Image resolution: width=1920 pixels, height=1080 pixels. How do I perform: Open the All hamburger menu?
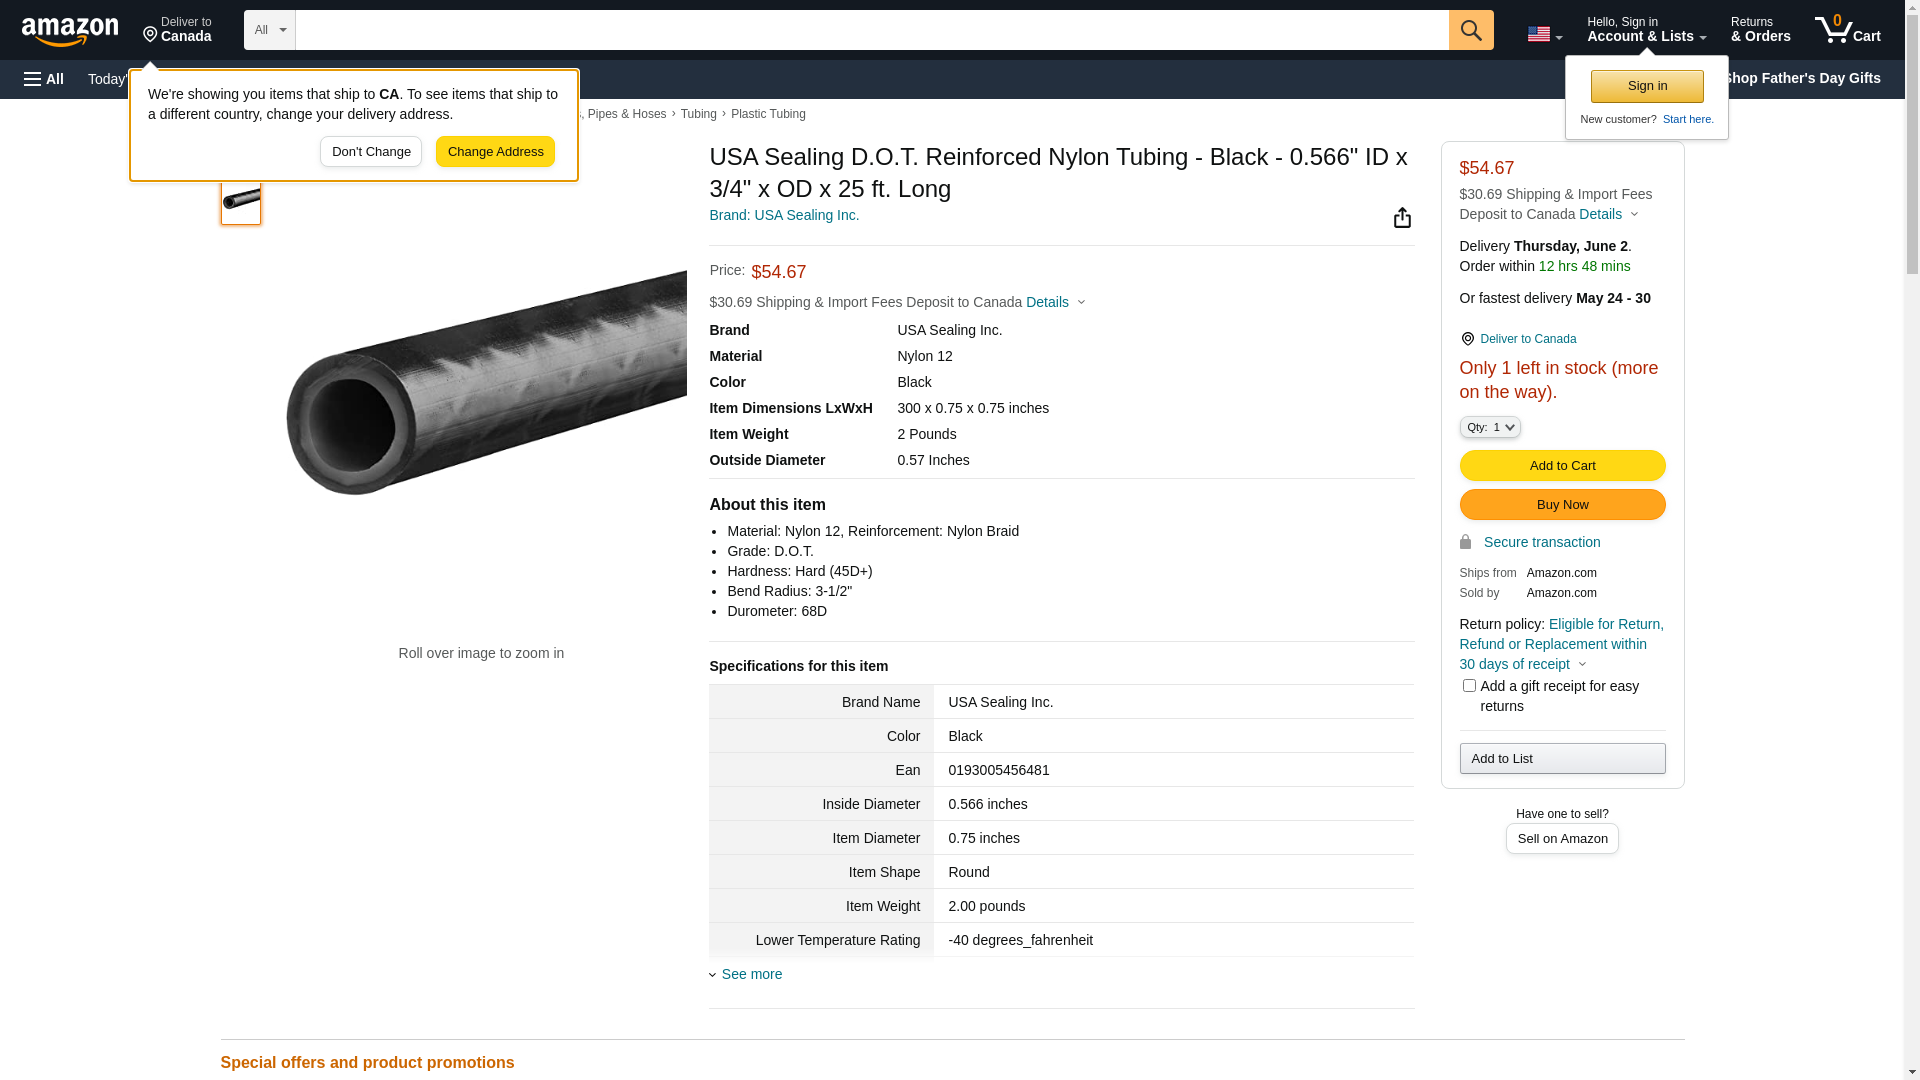(x=44, y=79)
